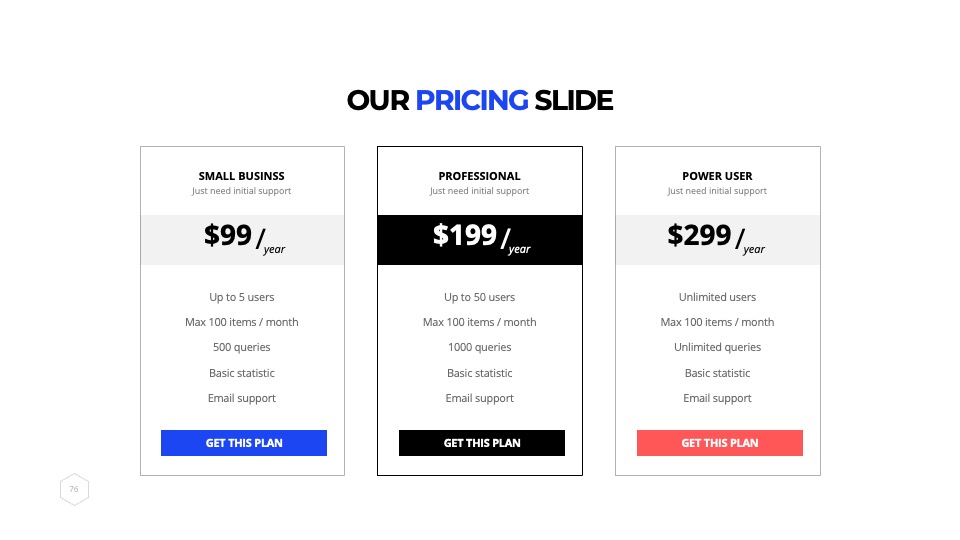Screen dimensions: 960x540
Task: Click the PROFESSIONAL plan heading
Action: point(479,176)
